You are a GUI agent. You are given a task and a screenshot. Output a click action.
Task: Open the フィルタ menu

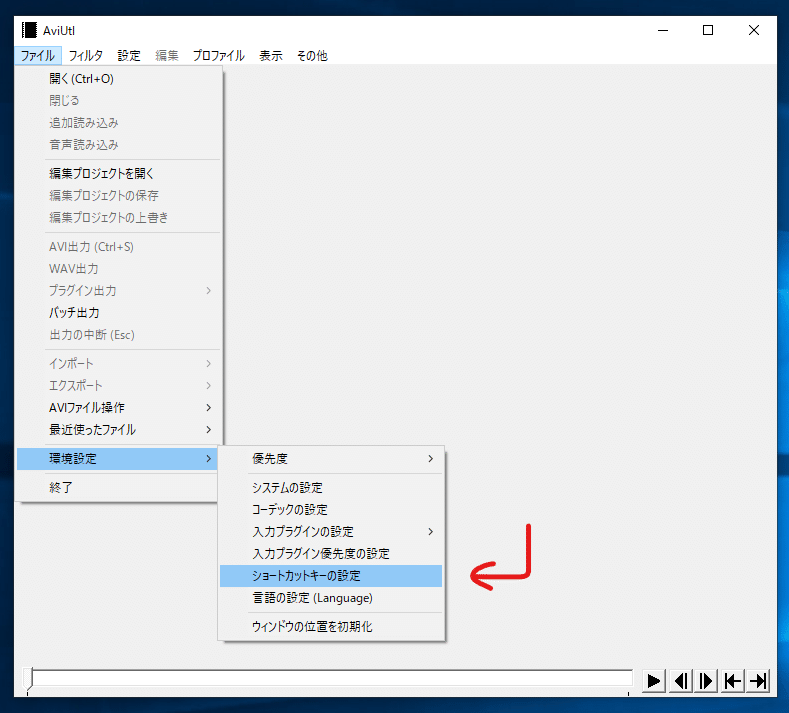[86, 55]
